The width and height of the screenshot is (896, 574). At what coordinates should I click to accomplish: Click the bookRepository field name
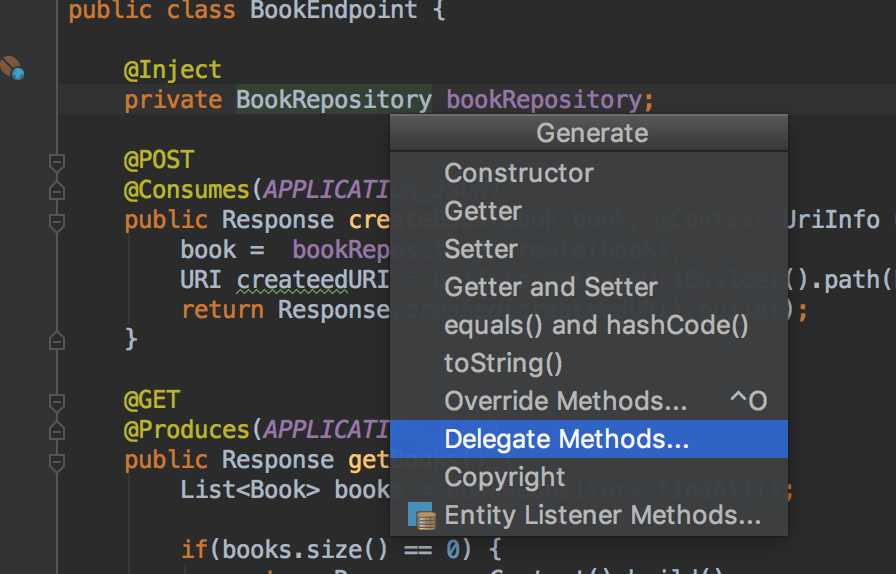point(544,100)
